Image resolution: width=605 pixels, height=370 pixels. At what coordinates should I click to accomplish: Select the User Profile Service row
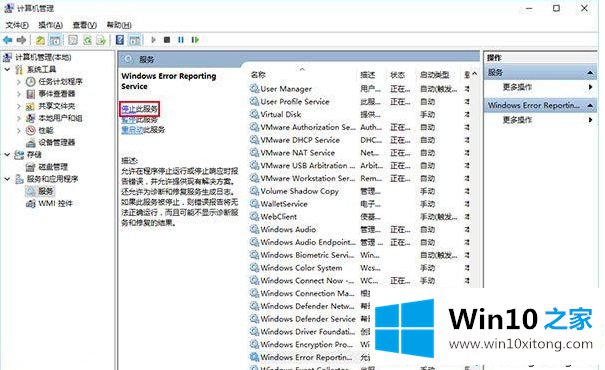pos(359,101)
